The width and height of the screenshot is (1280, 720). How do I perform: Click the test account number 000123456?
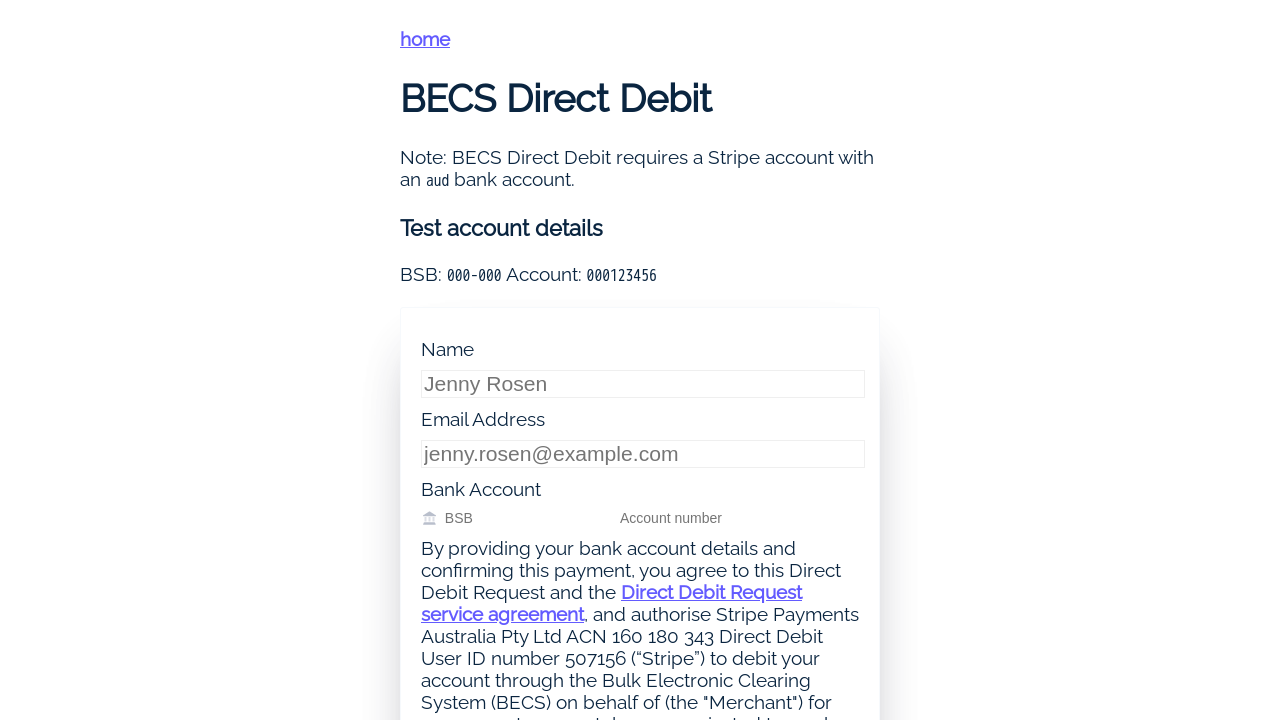coord(621,275)
